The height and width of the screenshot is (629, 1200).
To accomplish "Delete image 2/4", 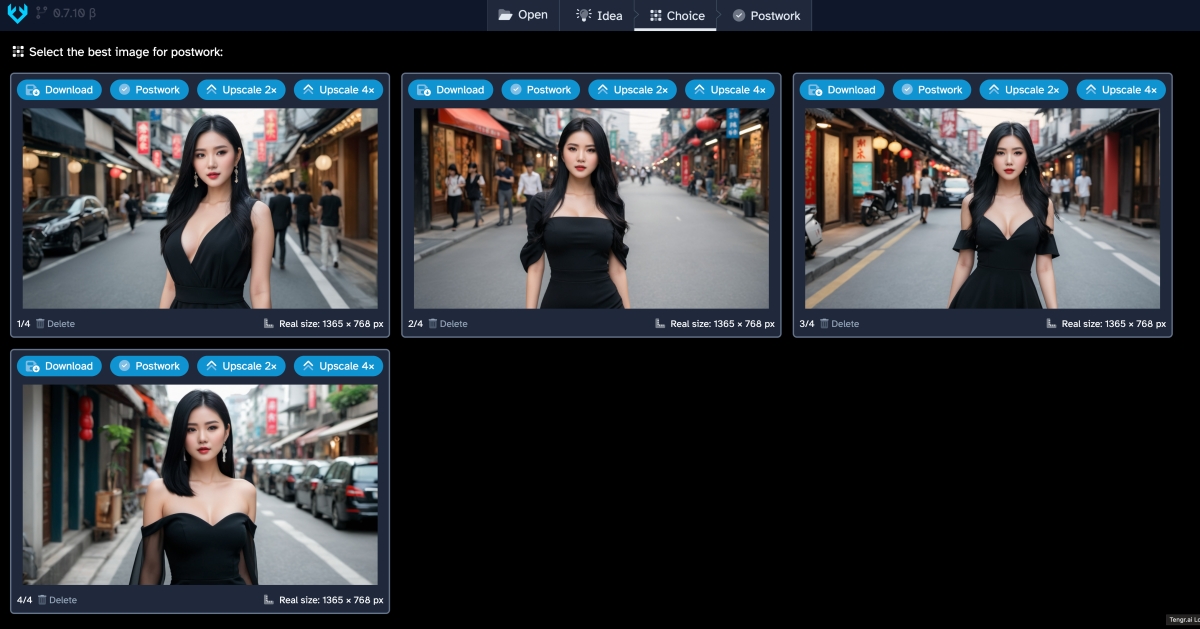I will 447,324.
